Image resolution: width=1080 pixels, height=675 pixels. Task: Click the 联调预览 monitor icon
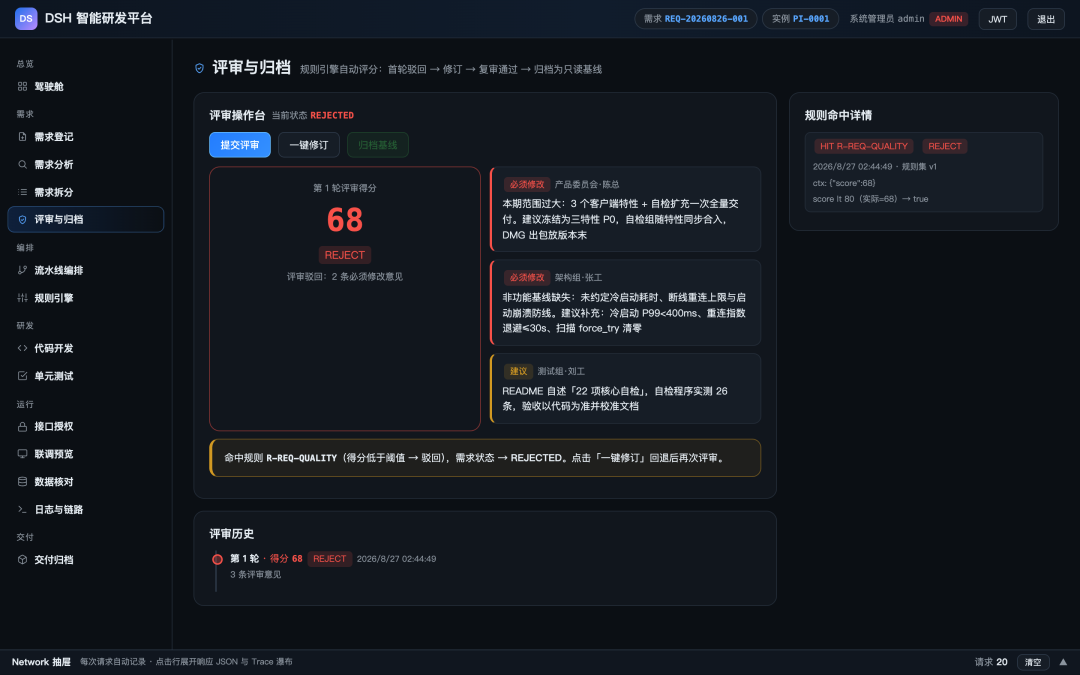pos(23,455)
